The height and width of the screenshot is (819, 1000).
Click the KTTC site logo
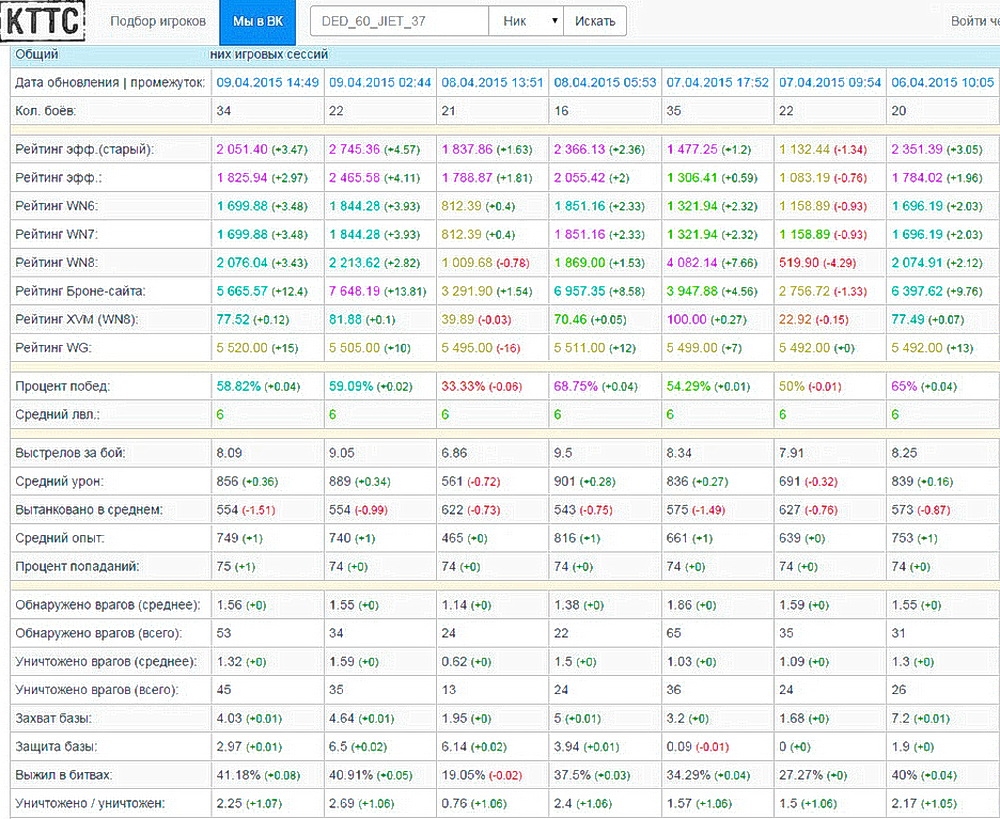point(42,21)
